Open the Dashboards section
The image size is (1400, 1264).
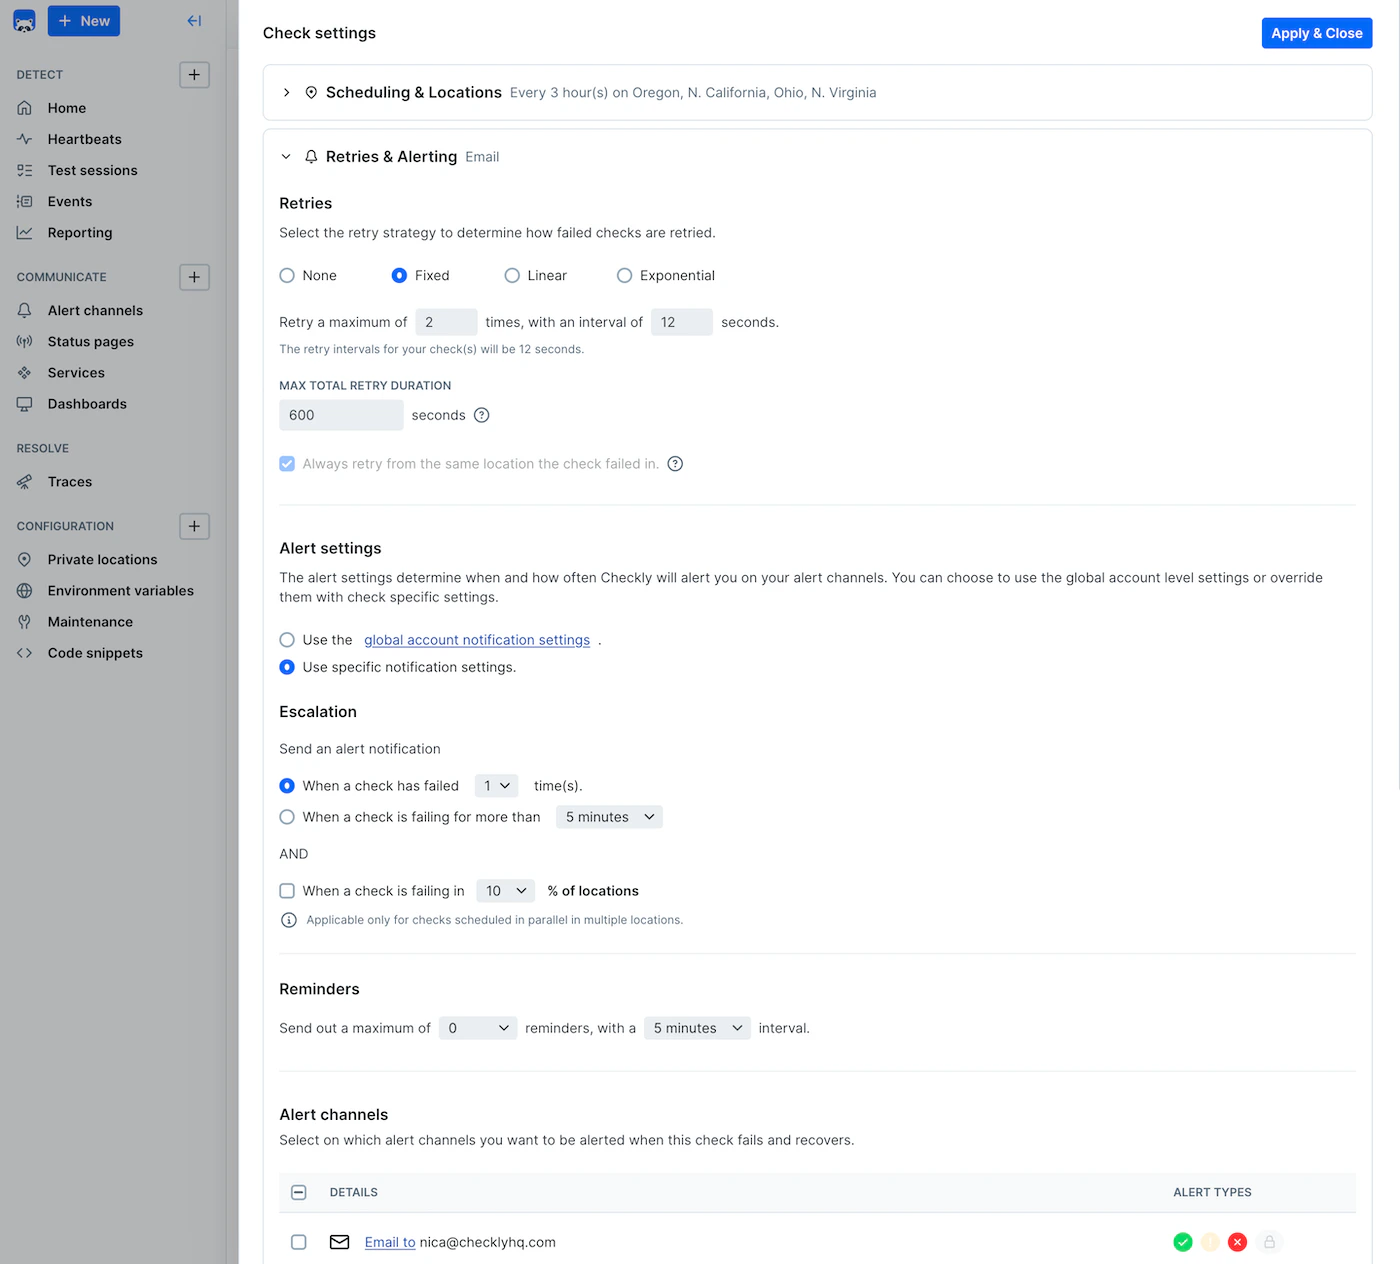(87, 404)
